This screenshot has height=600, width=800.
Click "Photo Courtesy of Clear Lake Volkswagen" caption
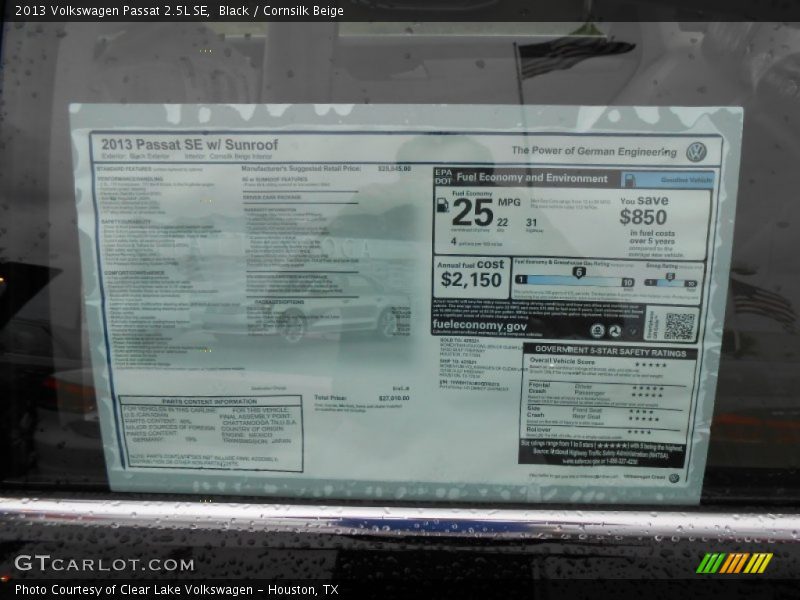[134, 590]
